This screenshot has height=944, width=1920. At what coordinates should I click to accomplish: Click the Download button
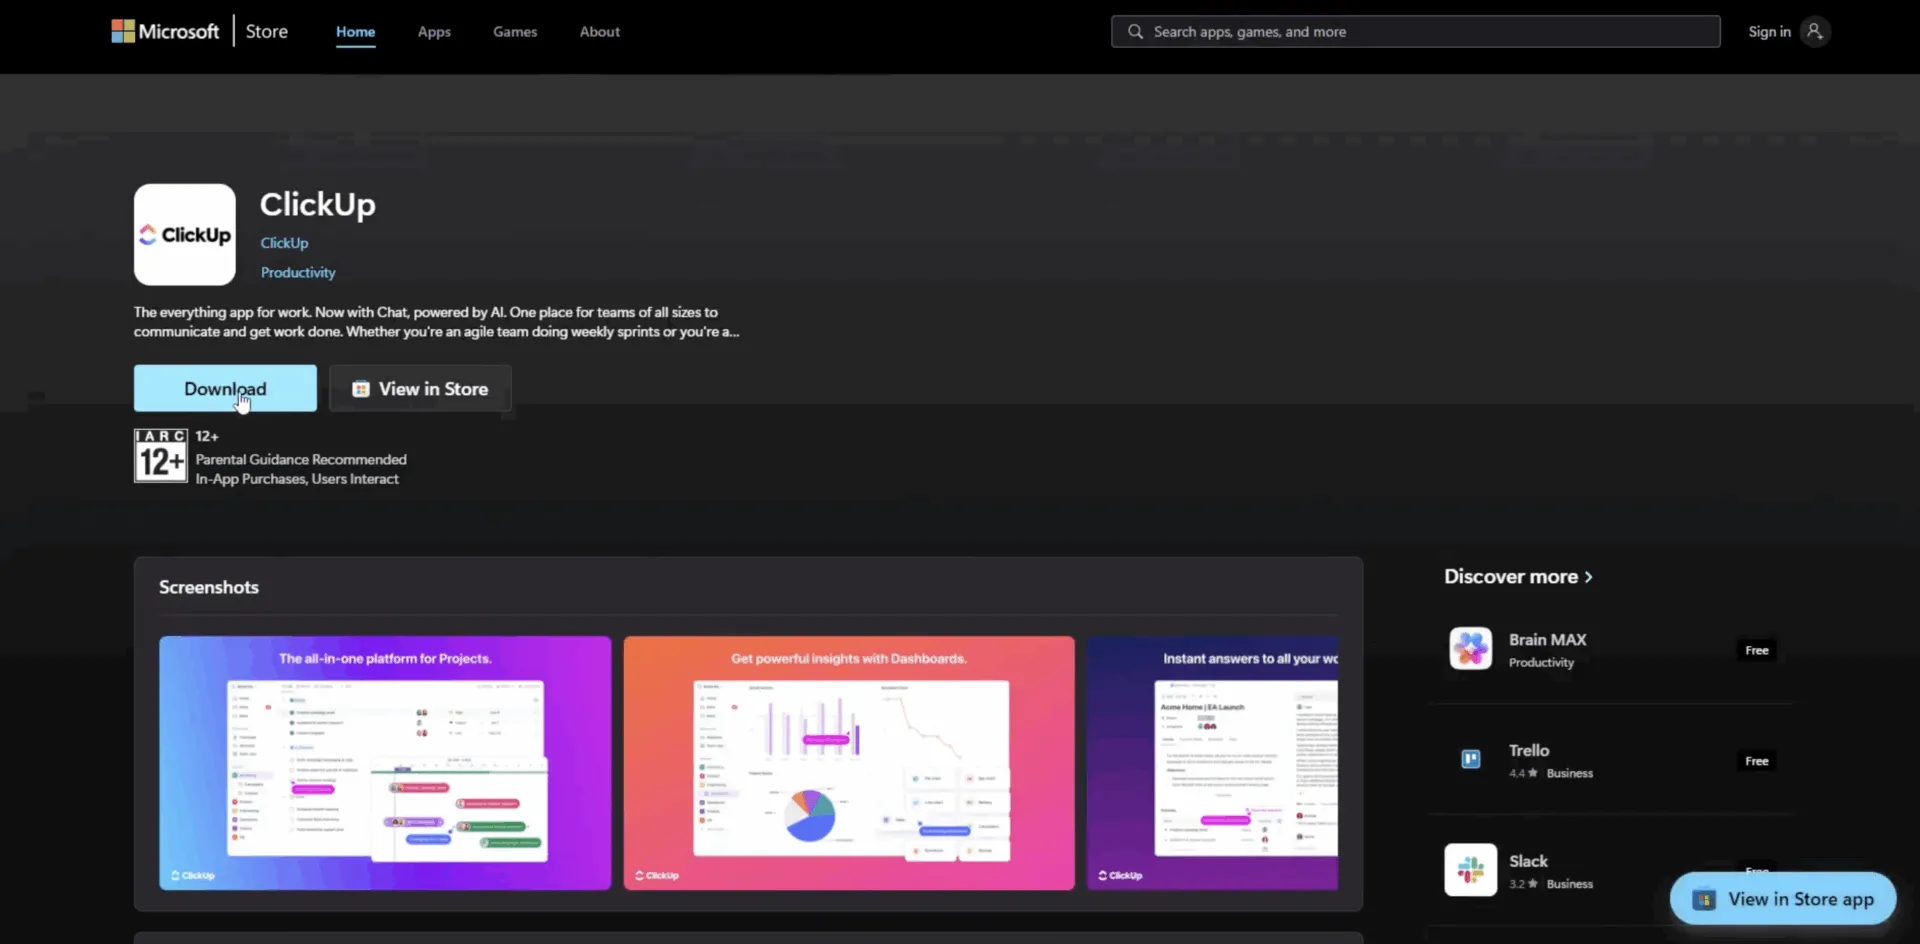[225, 388]
